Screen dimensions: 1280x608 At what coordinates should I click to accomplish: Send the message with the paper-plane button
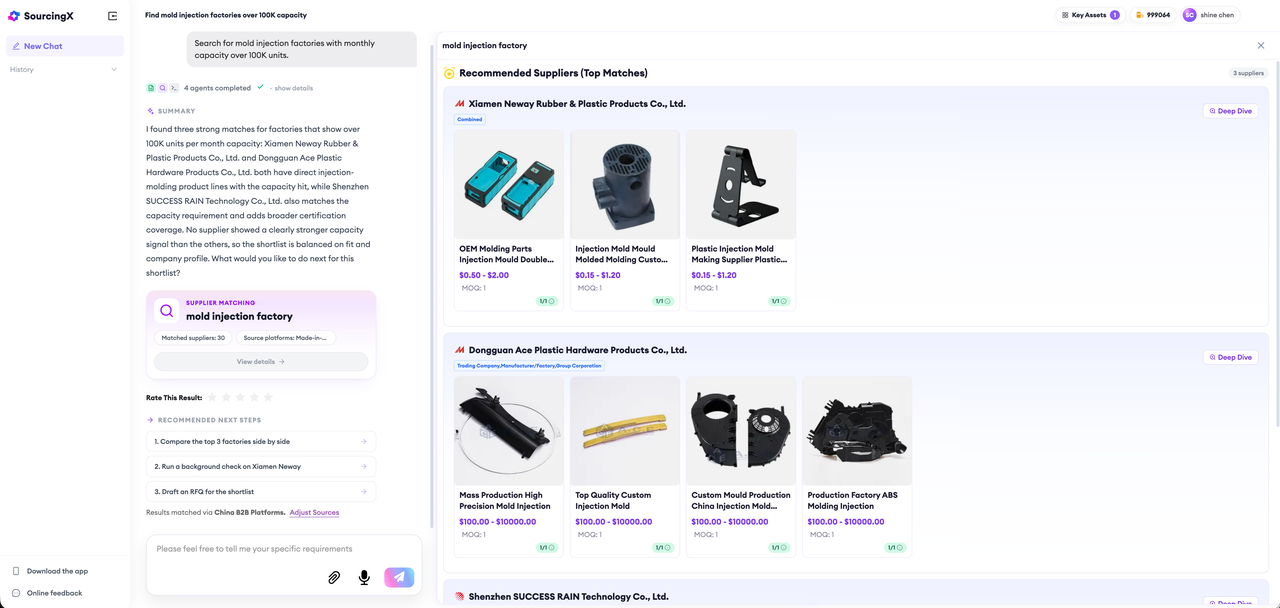[399, 577]
